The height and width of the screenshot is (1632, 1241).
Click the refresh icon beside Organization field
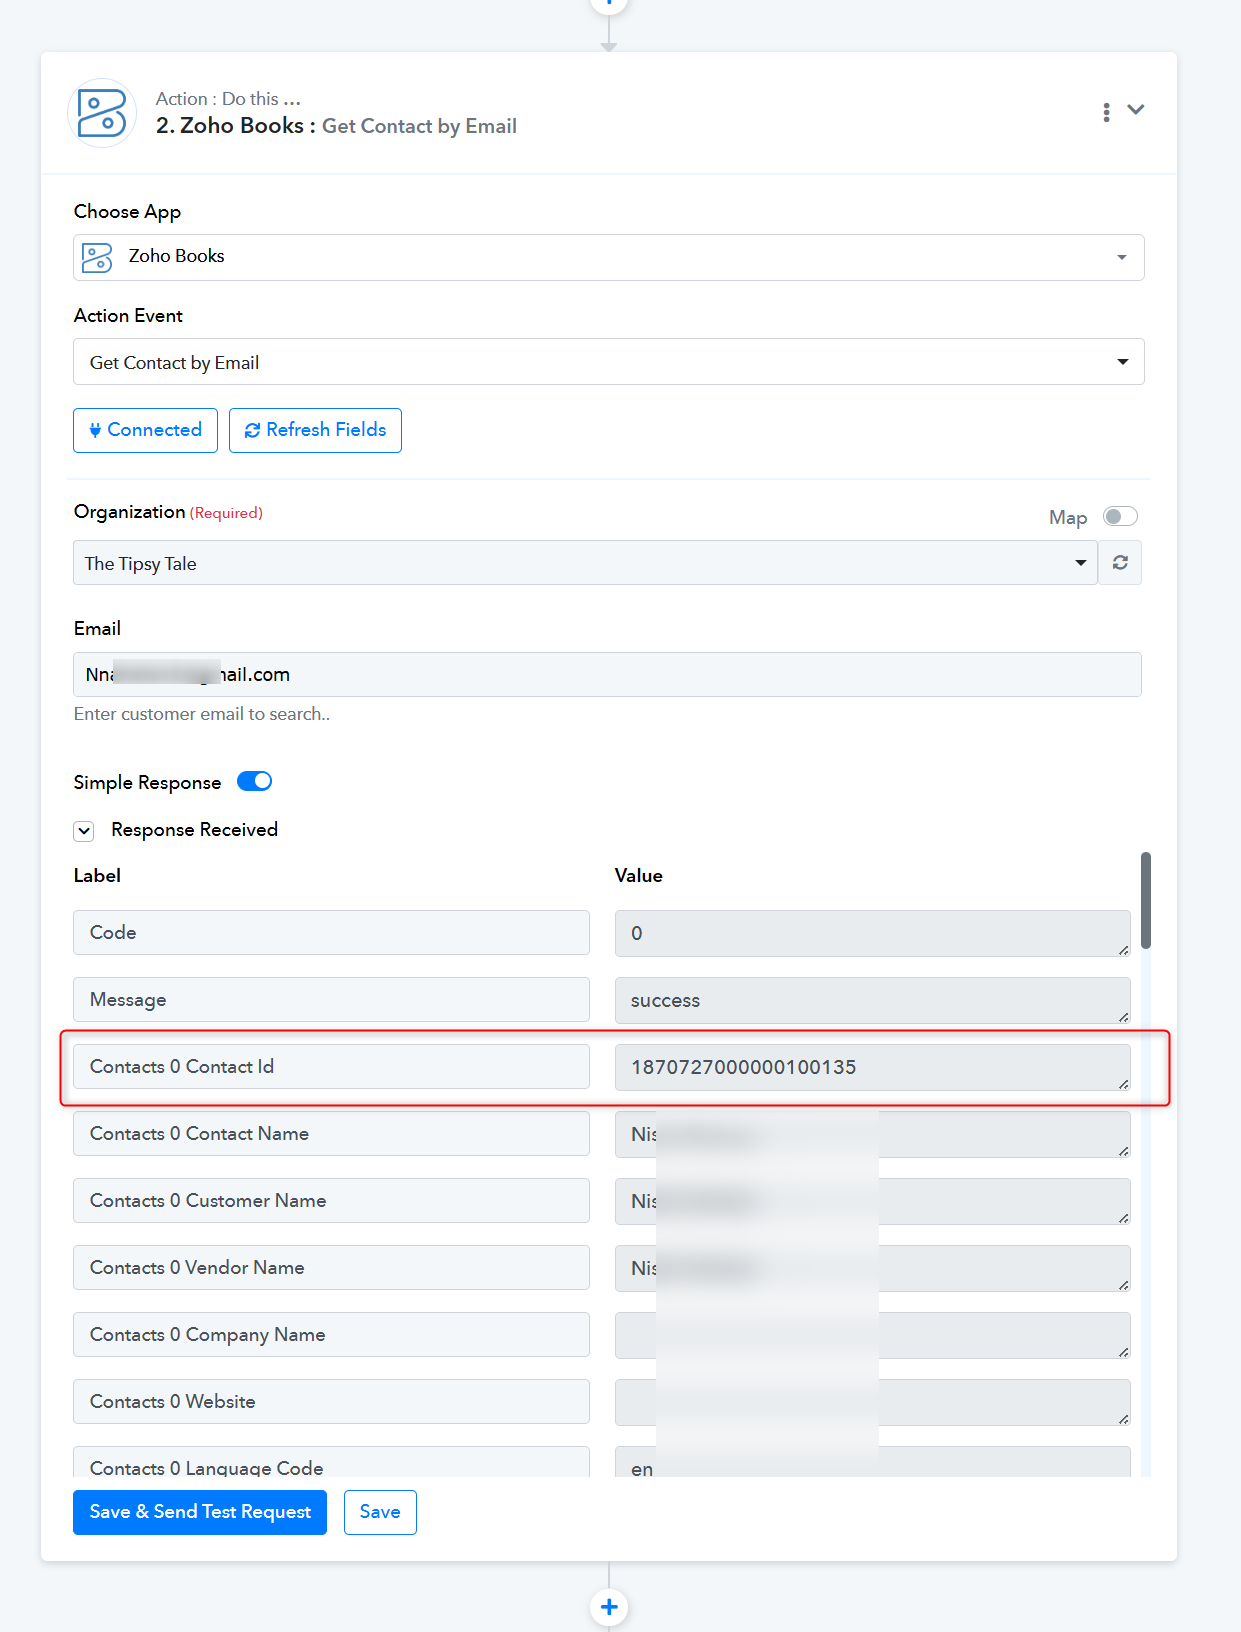(x=1120, y=563)
